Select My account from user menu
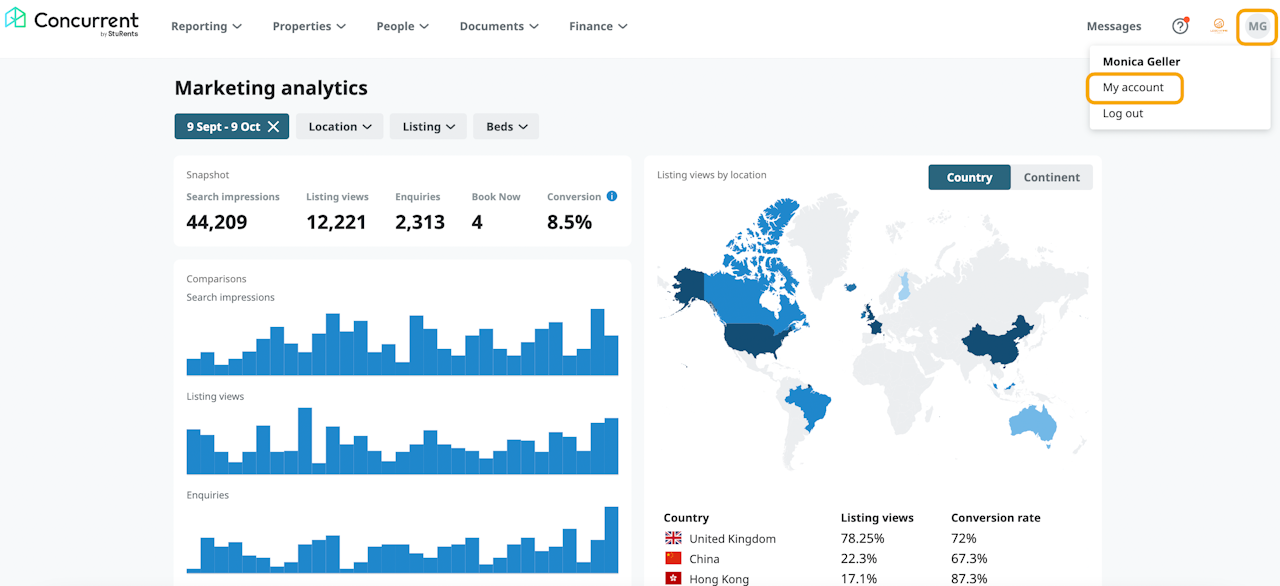This screenshot has width=1280, height=586. tap(1134, 88)
